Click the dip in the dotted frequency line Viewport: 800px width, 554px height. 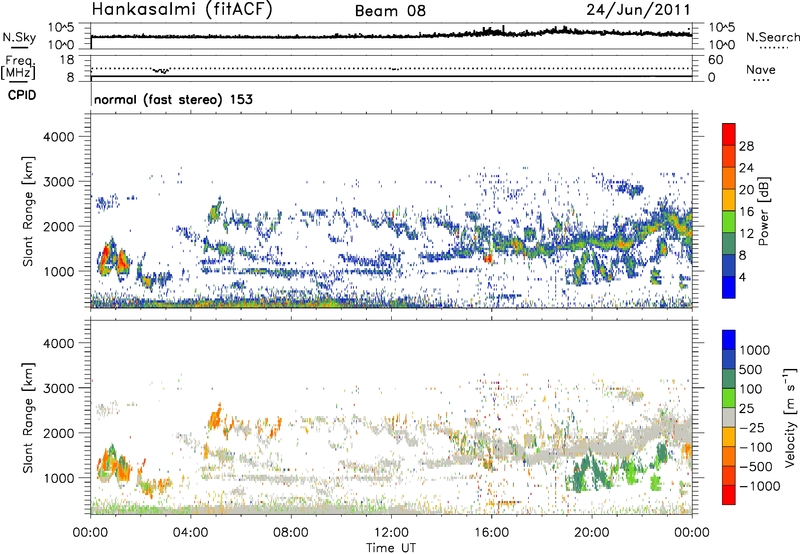[161, 70]
